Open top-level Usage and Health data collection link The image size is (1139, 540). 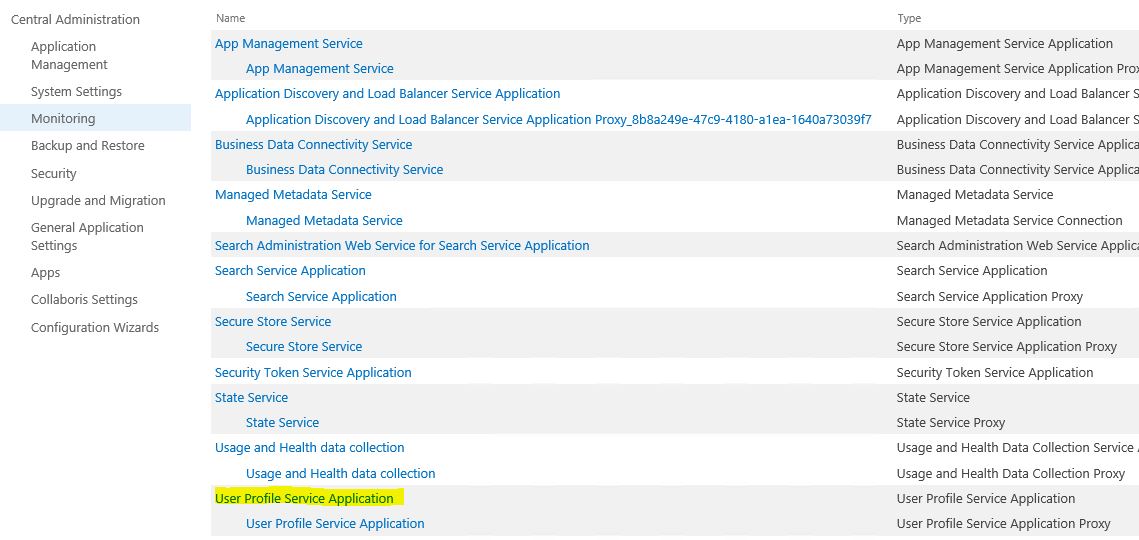click(x=309, y=448)
